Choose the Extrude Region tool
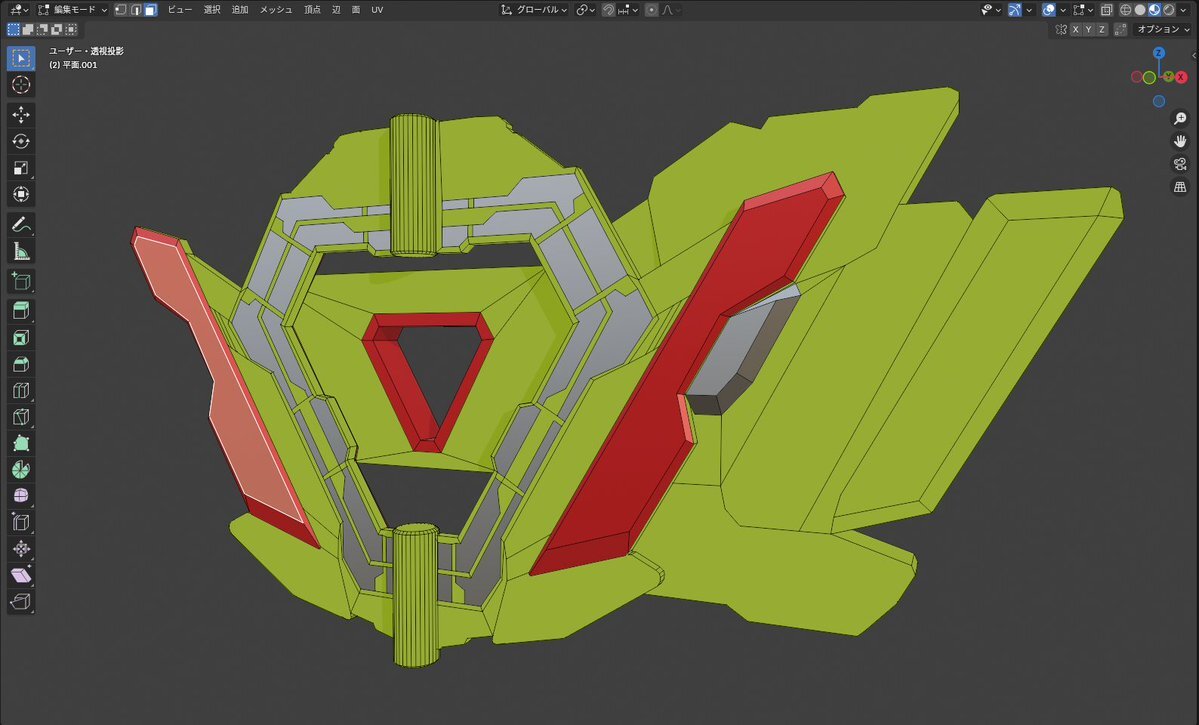1199x725 pixels. pyautogui.click(x=21, y=311)
